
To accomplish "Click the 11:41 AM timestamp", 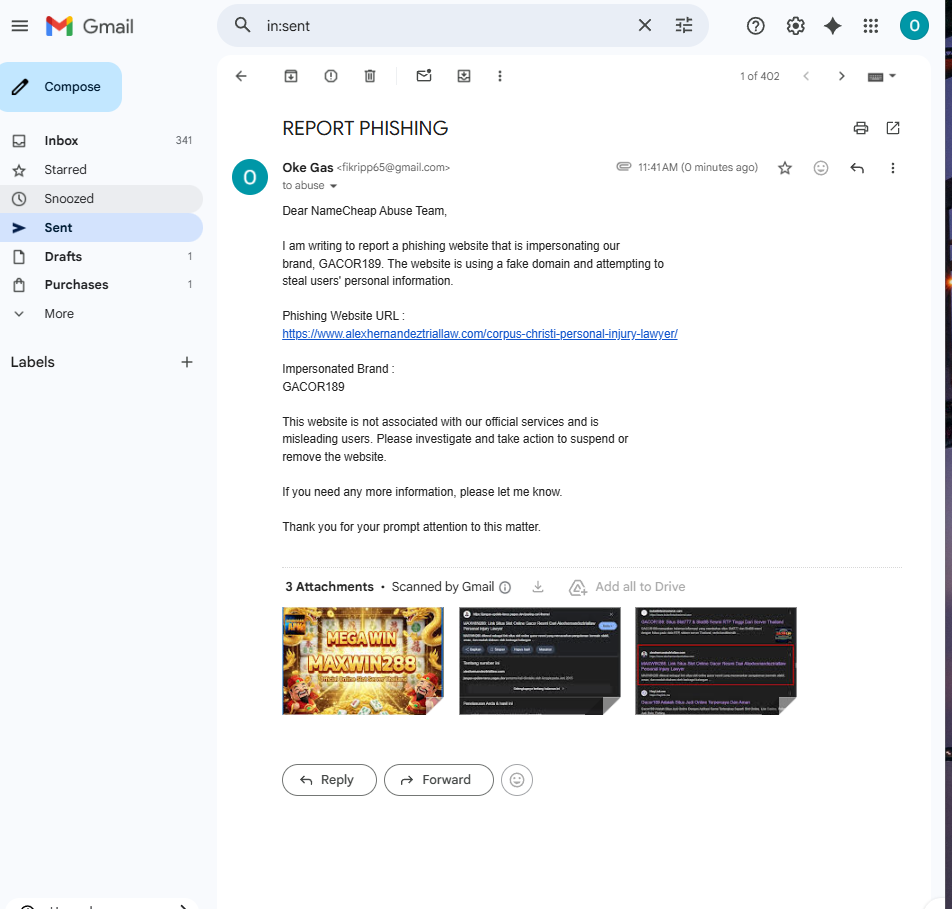I will point(698,168).
